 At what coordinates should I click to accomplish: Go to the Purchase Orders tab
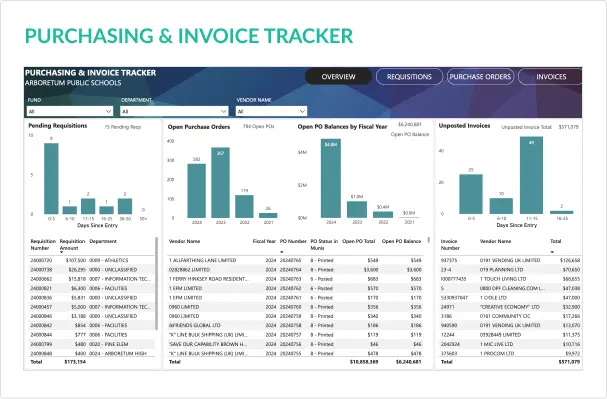(480, 77)
